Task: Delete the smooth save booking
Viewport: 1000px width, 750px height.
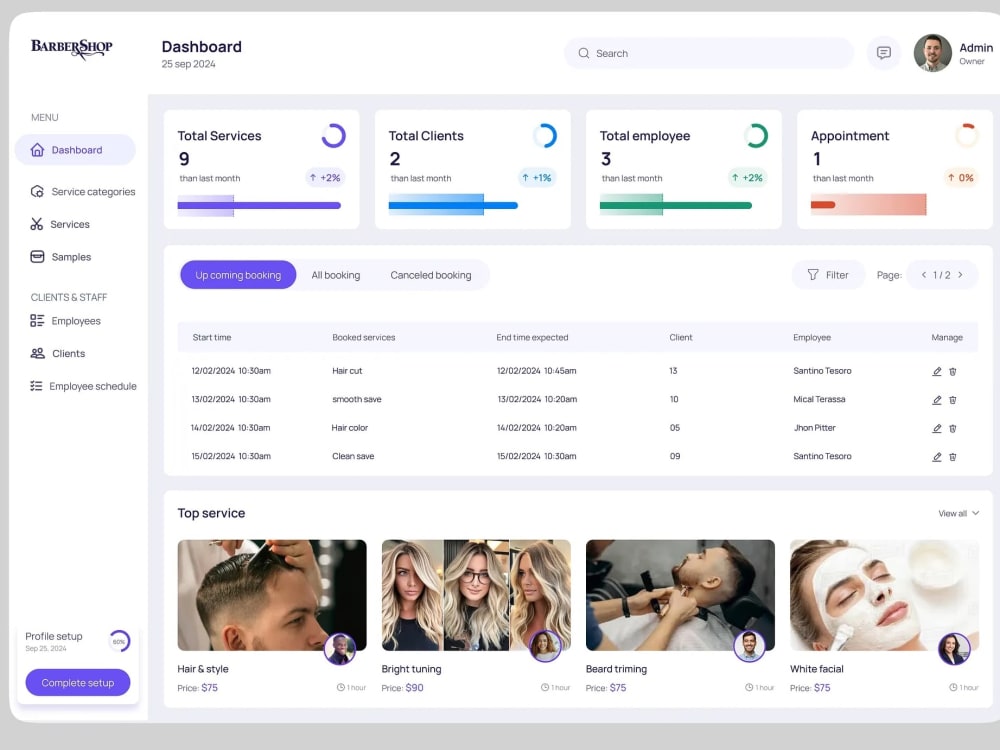Action: coord(953,400)
